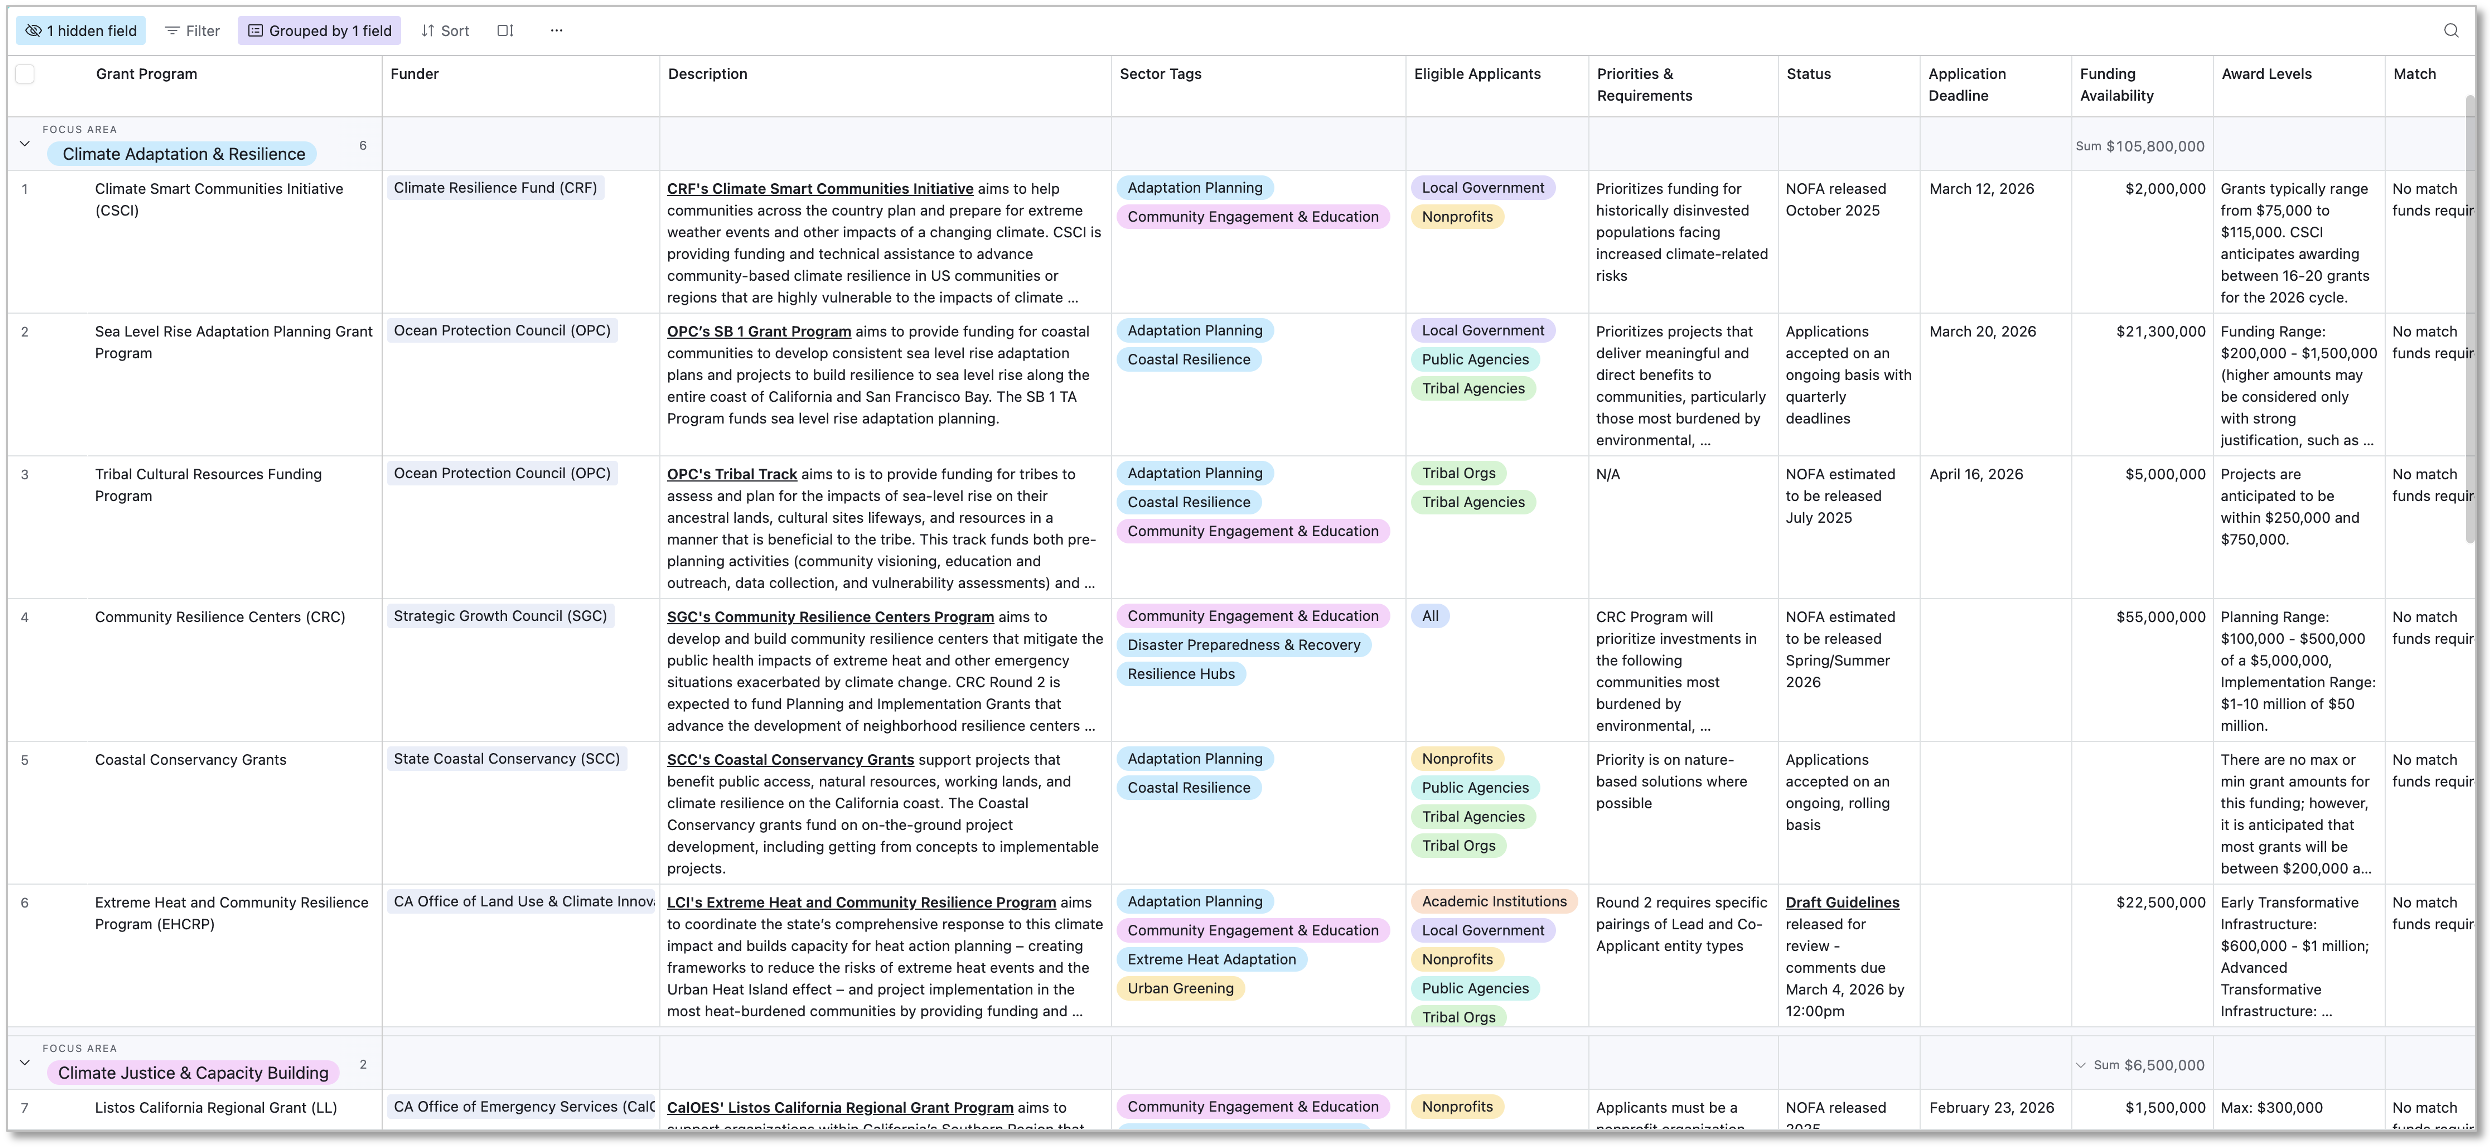Open the Draft Guidelines link
Viewport: 2490px width, 1148px height.
(1842, 902)
